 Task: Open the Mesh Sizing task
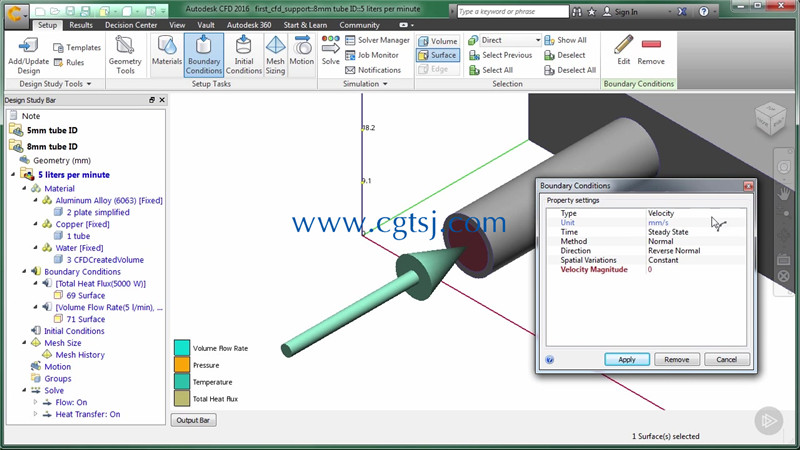275,55
